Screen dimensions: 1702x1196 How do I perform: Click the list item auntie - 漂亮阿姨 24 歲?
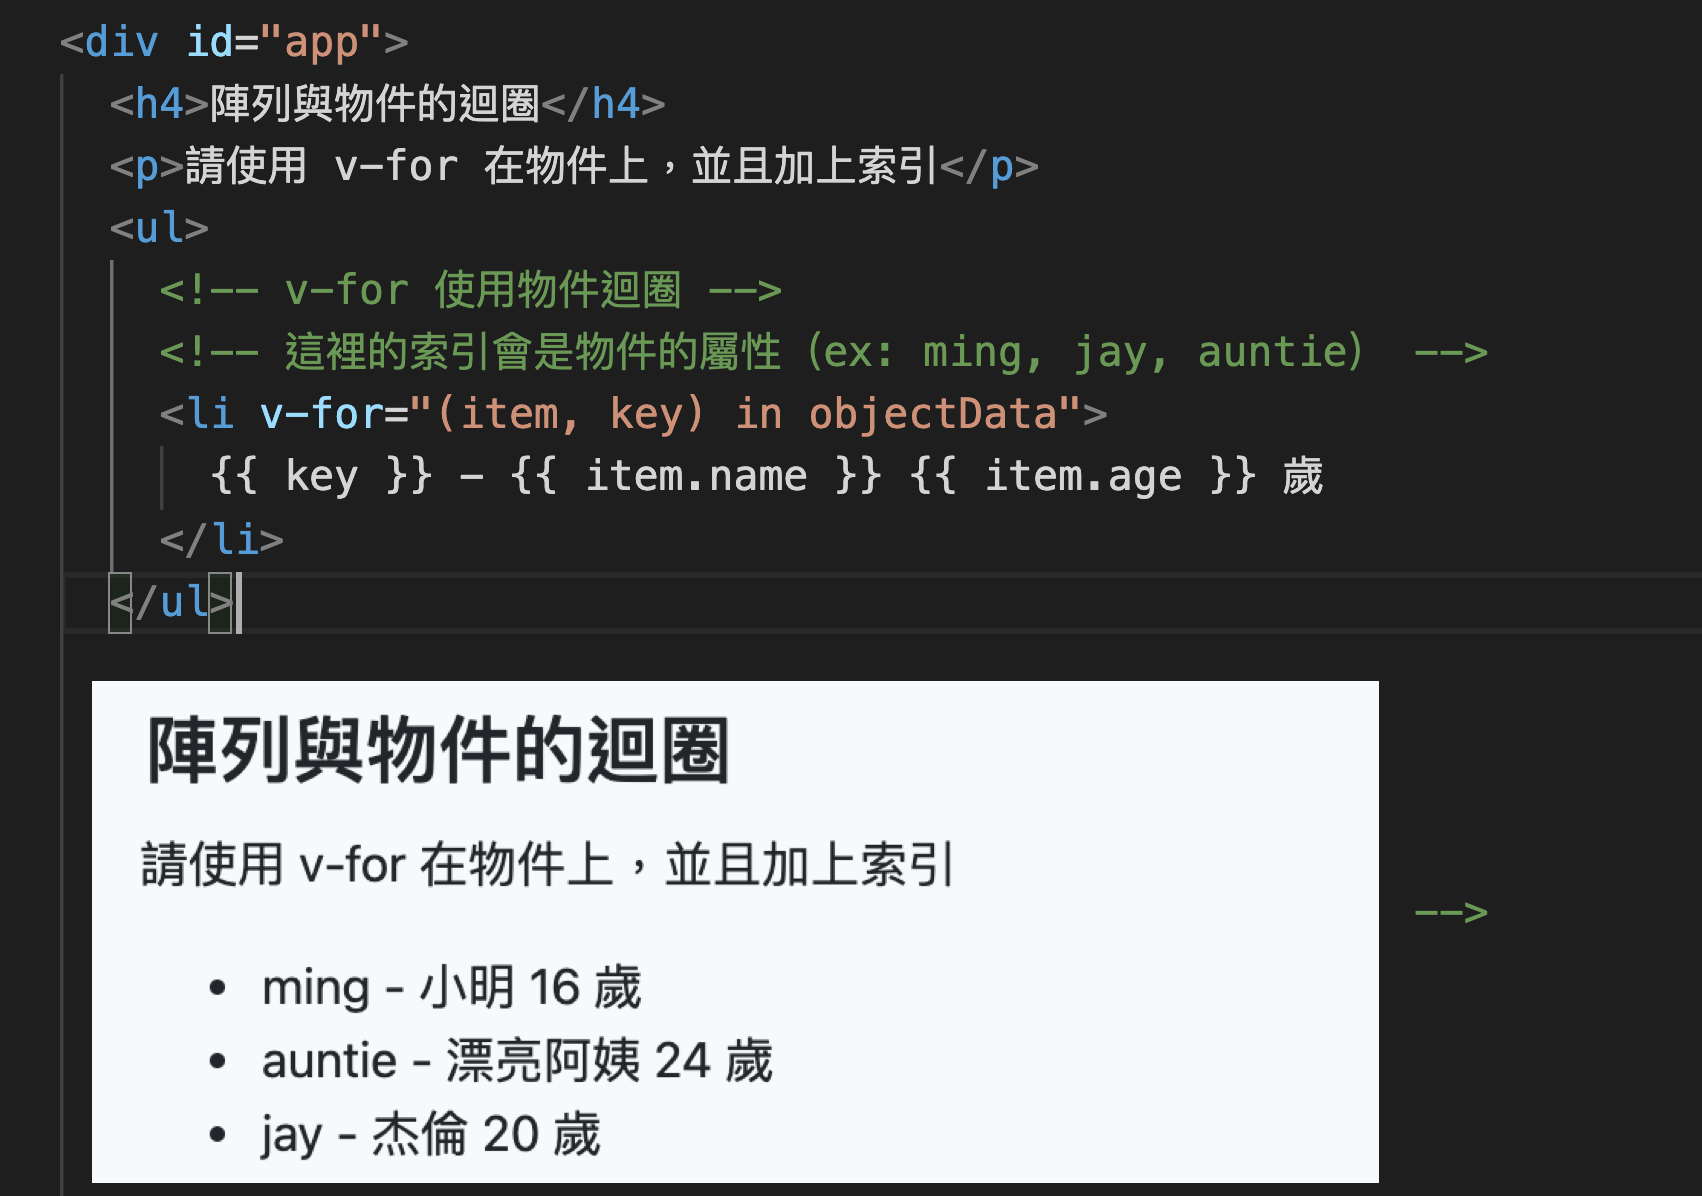pos(517,1061)
